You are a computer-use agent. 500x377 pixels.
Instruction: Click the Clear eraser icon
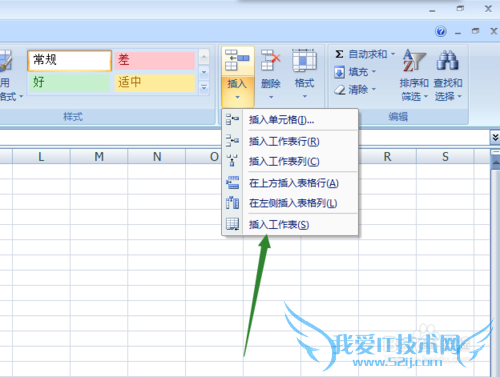coord(340,90)
